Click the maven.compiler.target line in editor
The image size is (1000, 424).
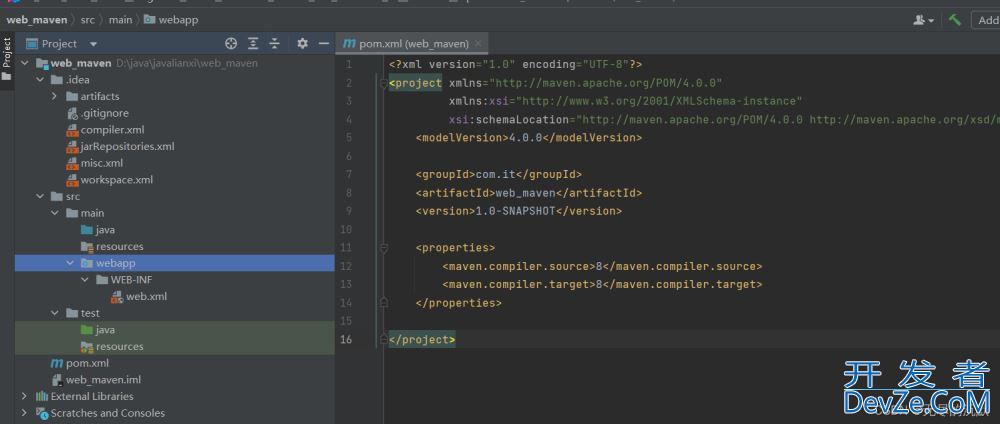click(602, 284)
